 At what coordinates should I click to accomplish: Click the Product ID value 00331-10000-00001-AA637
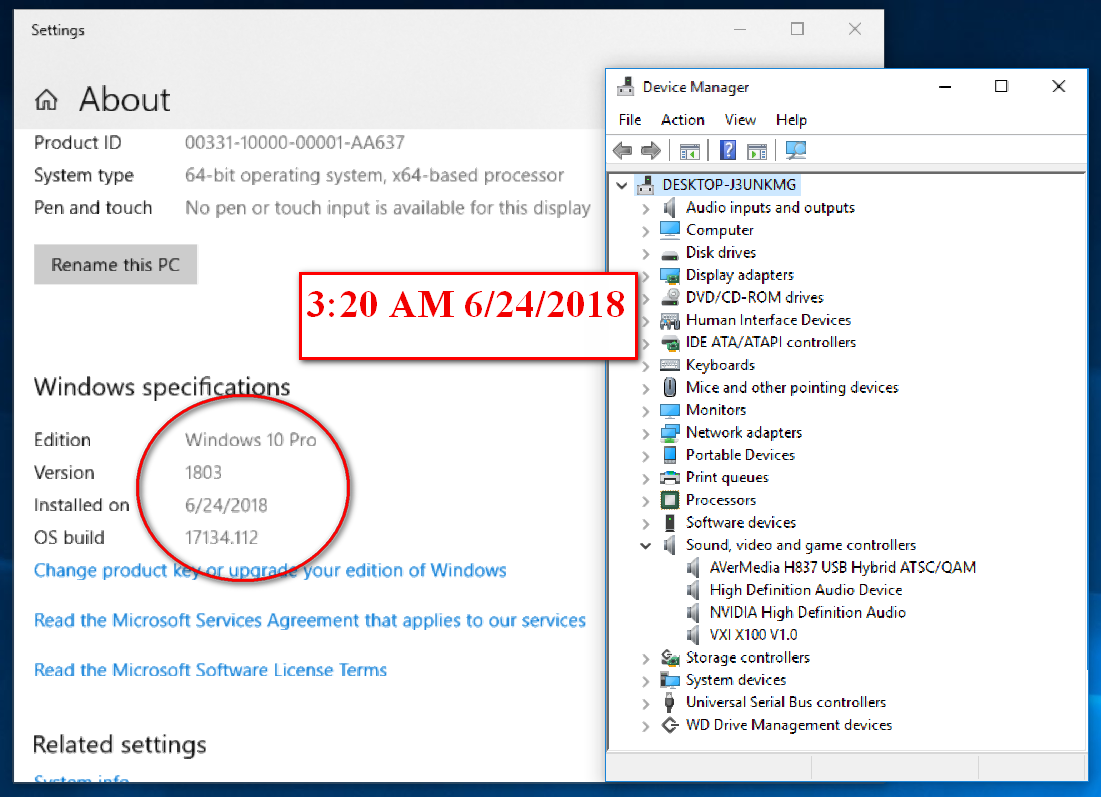point(295,143)
